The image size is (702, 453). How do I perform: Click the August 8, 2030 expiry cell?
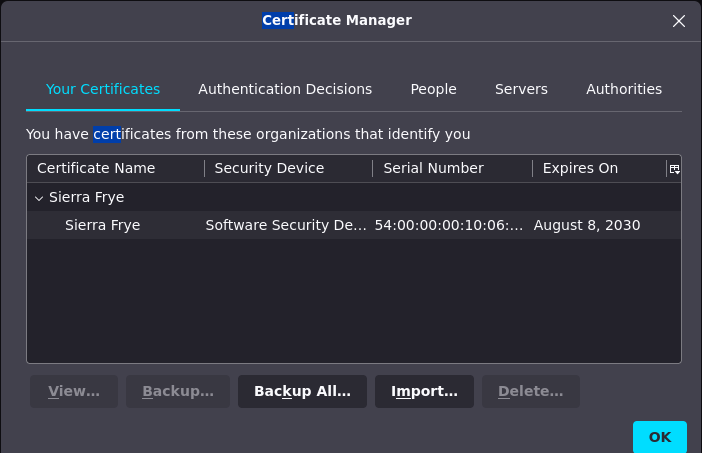(587, 225)
